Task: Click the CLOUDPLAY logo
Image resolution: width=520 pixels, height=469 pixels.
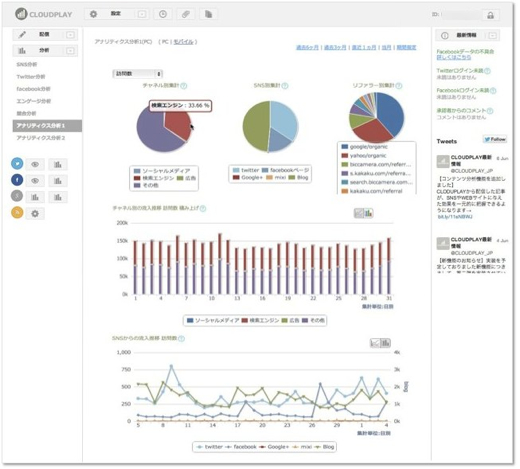Action: (44, 14)
